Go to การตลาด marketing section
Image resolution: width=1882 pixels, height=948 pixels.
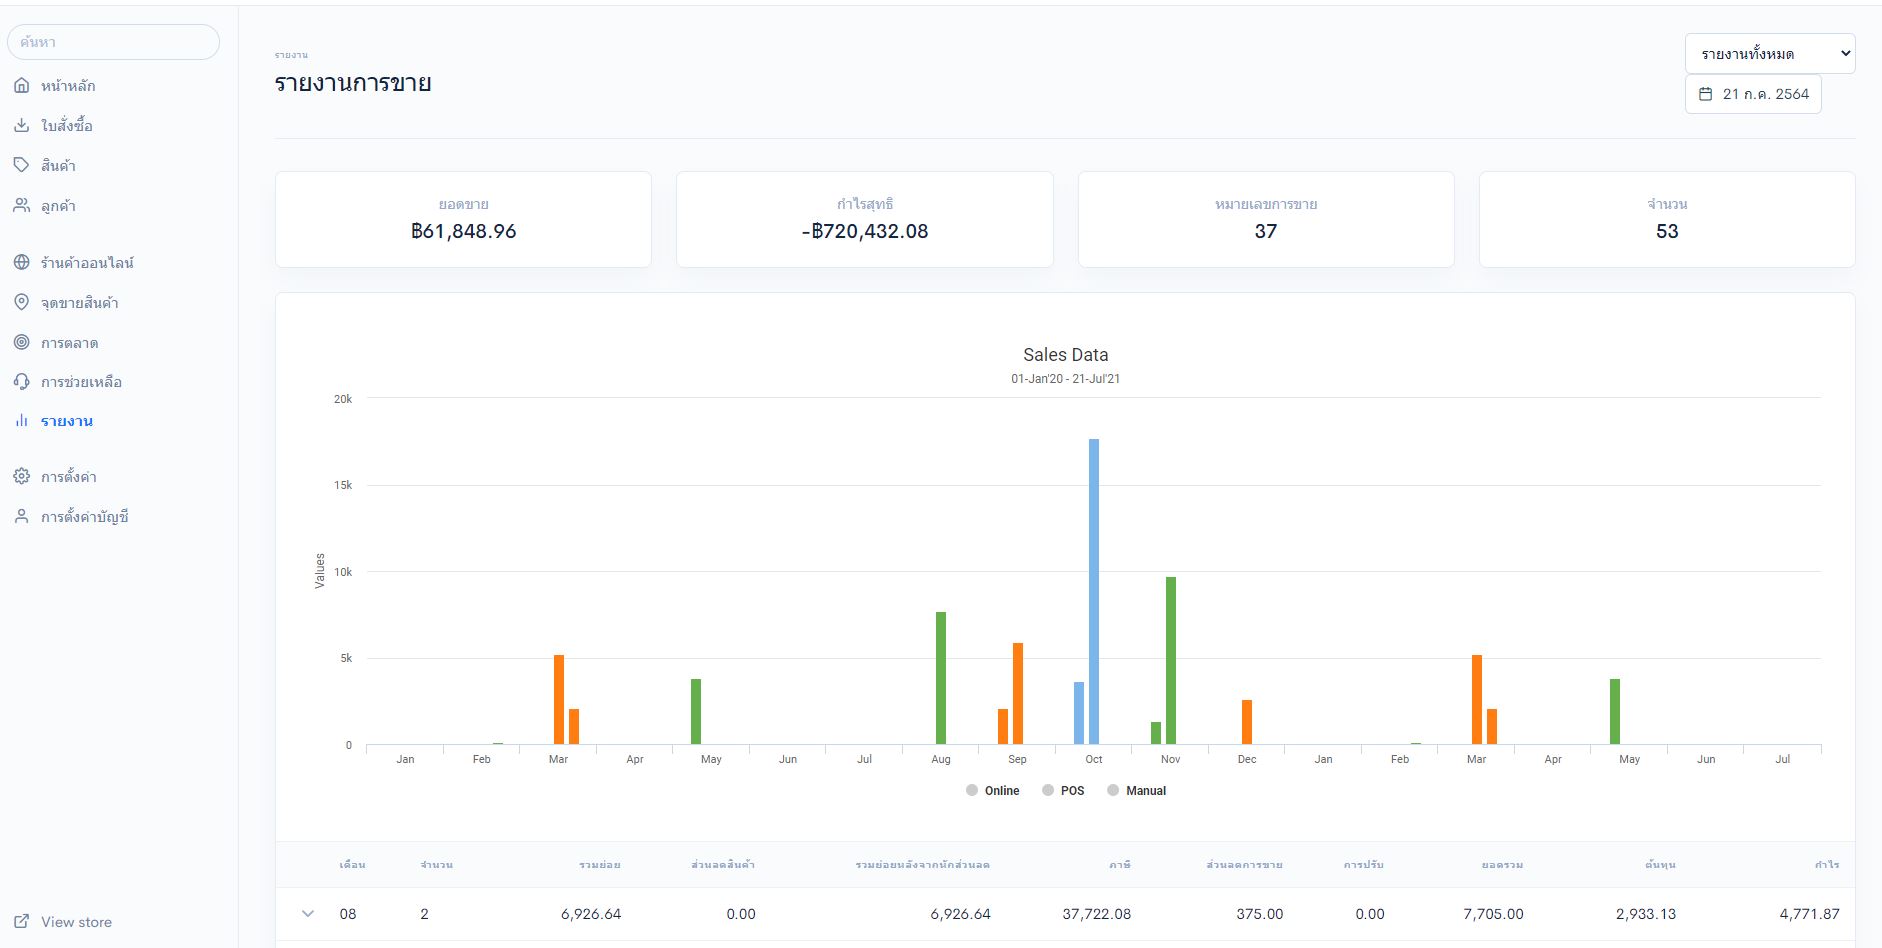(69, 343)
